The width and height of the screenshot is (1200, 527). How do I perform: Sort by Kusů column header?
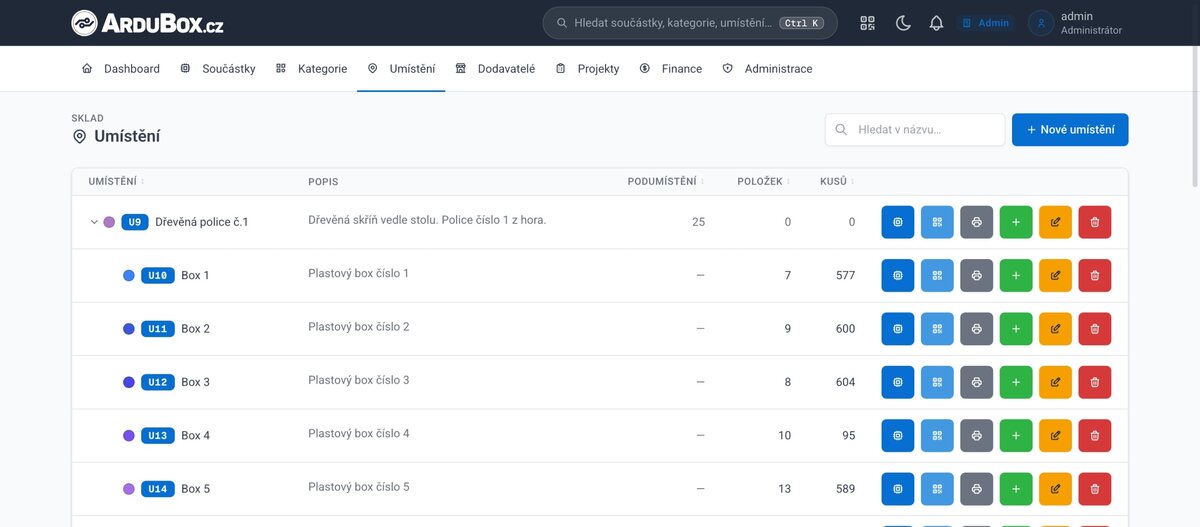coord(837,182)
